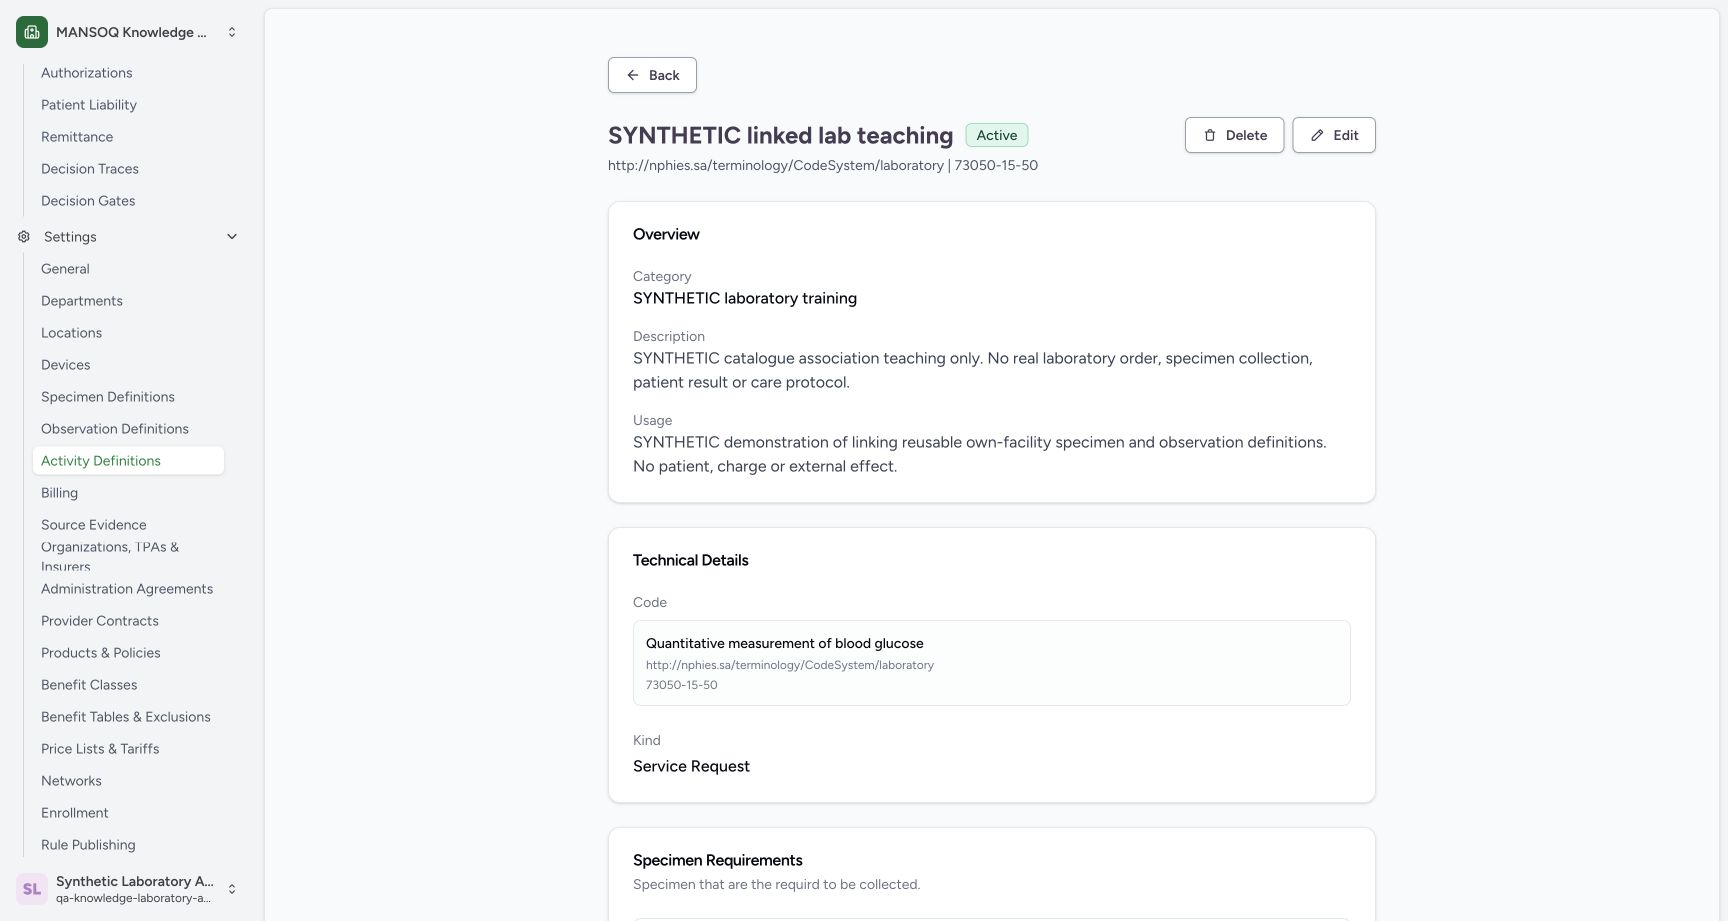Image resolution: width=1728 pixels, height=921 pixels.
Task: Open Provider Contracts
Action: pyautogui.click(x=100, y=621)
